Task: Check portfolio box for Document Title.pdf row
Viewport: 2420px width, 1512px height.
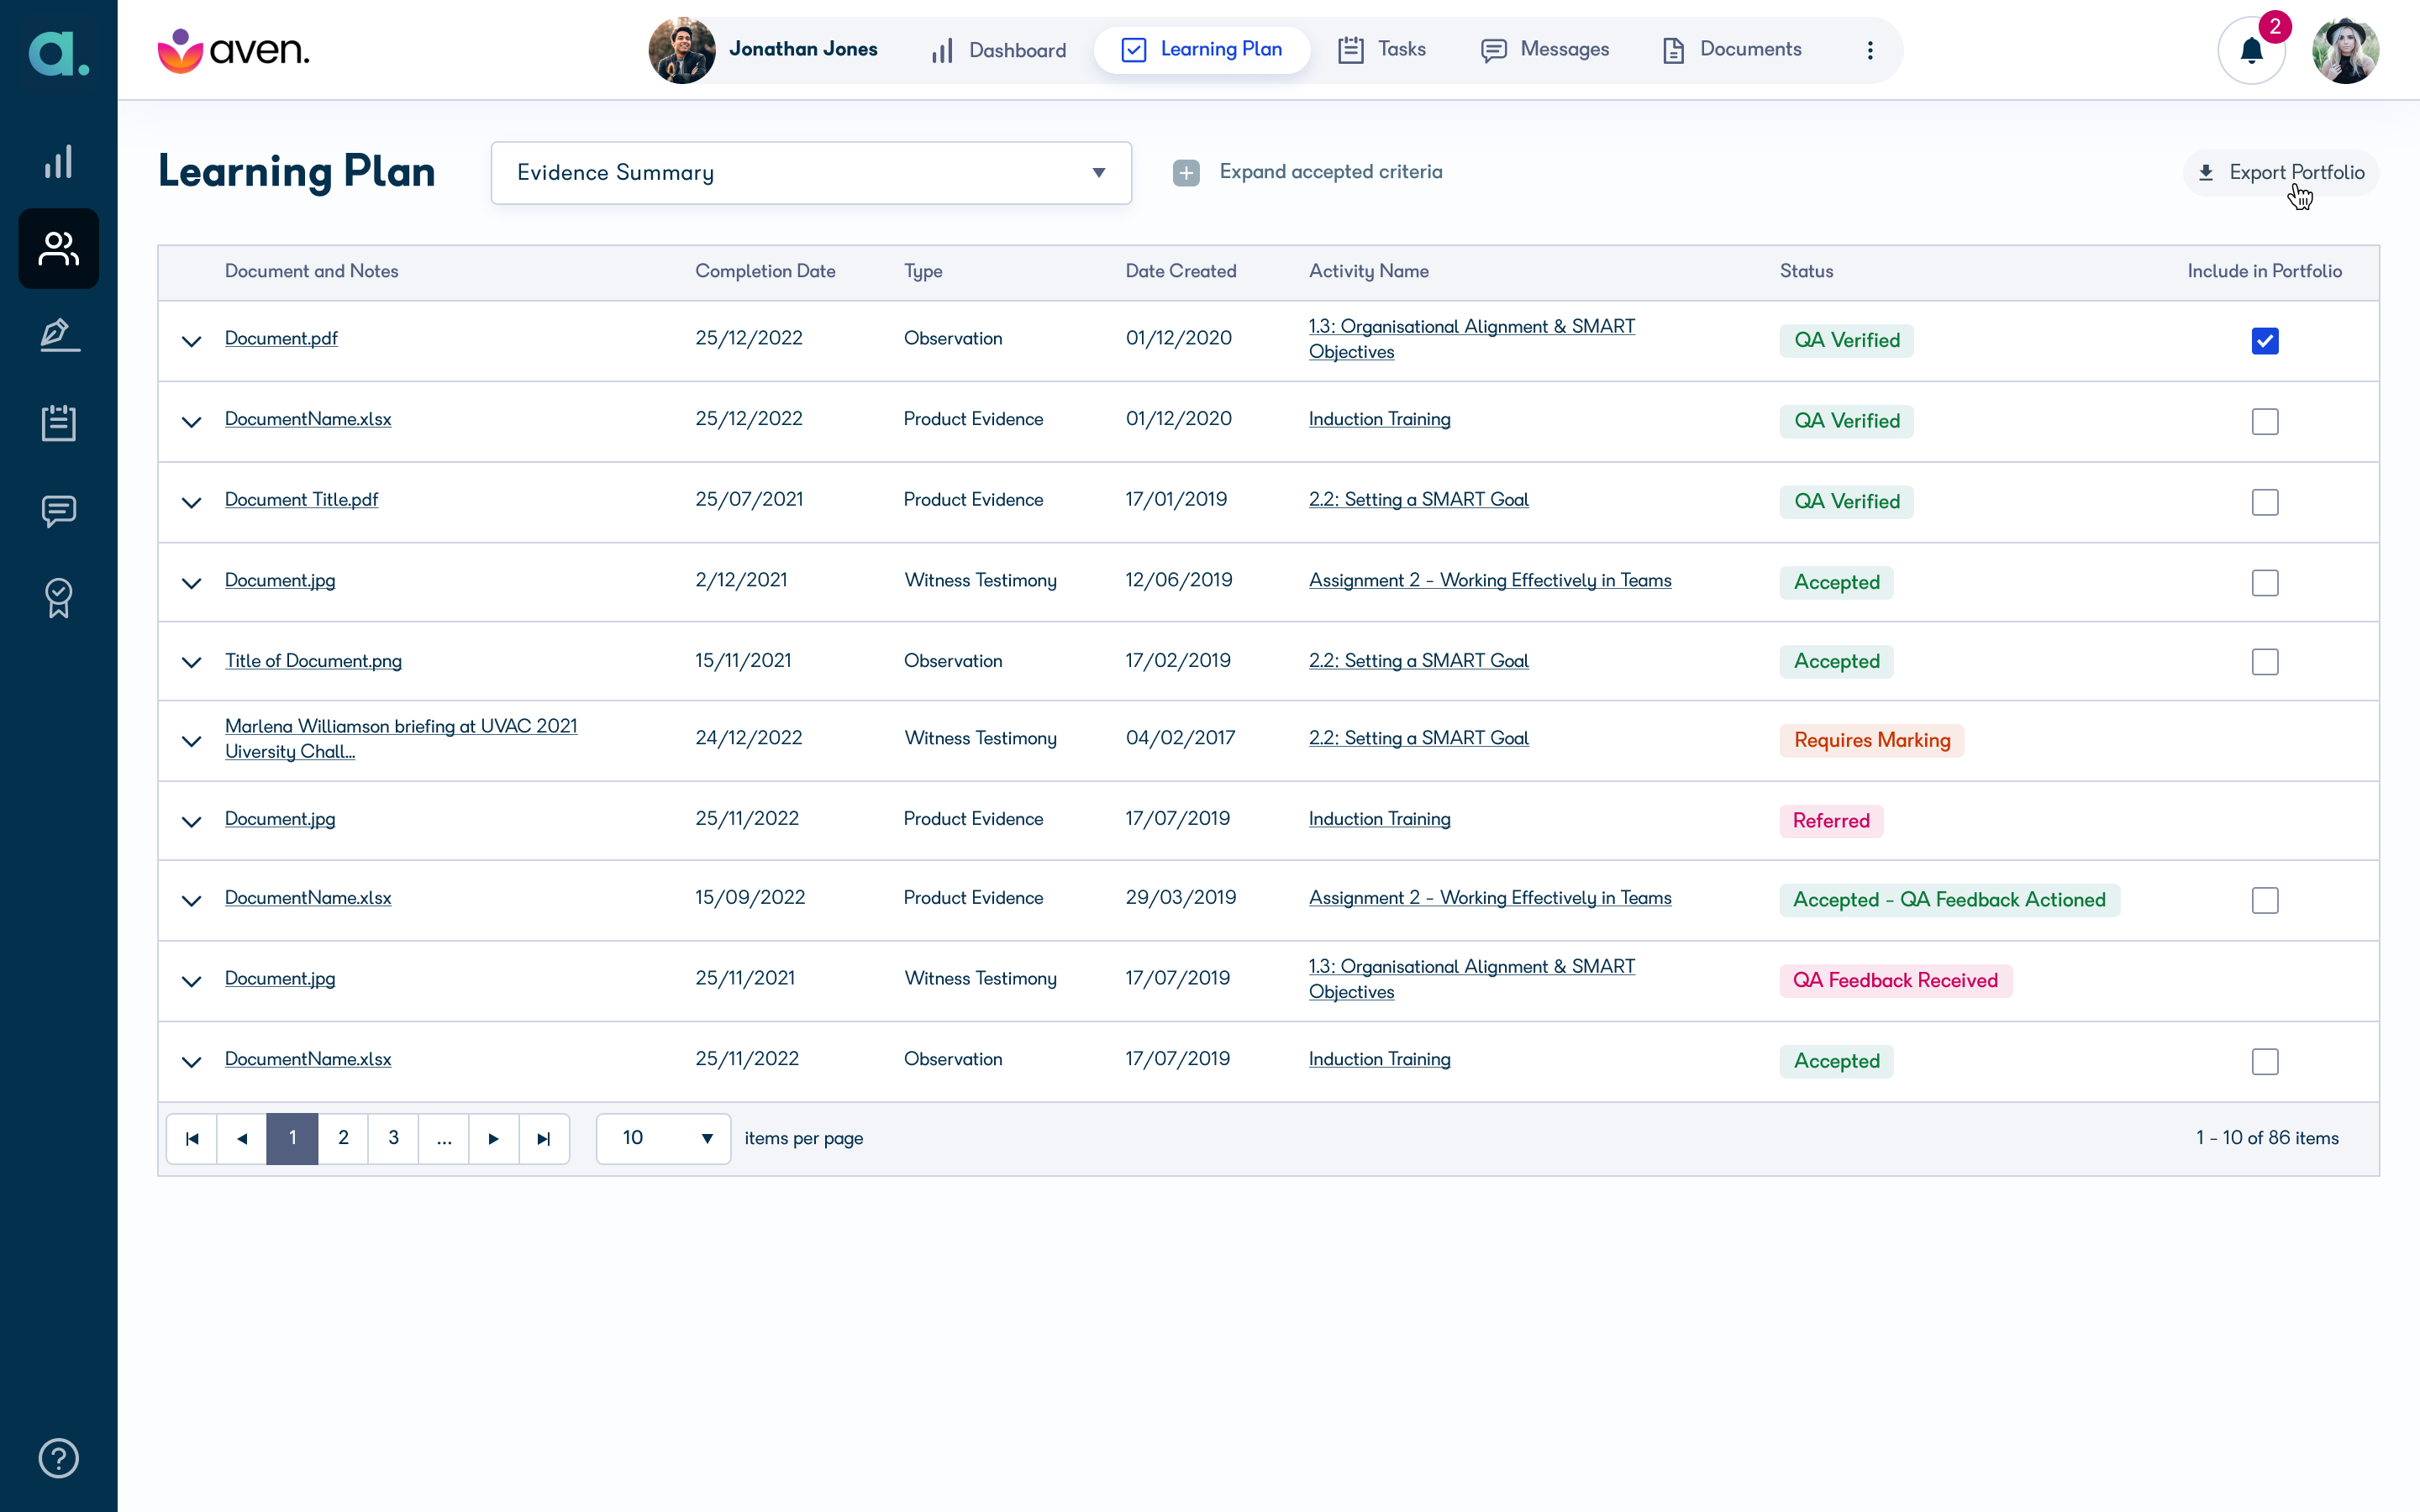Action: coord(2265,502)
